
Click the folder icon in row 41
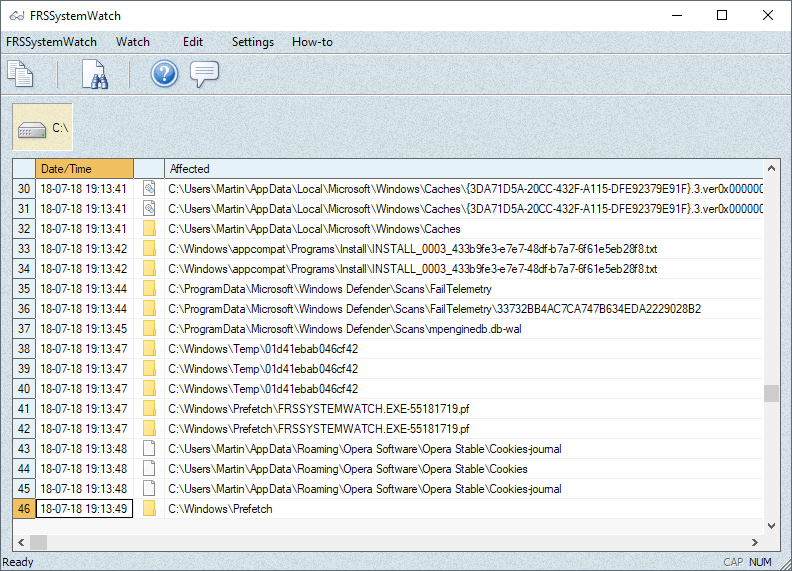pyautogui.click(x=149, y=409)
